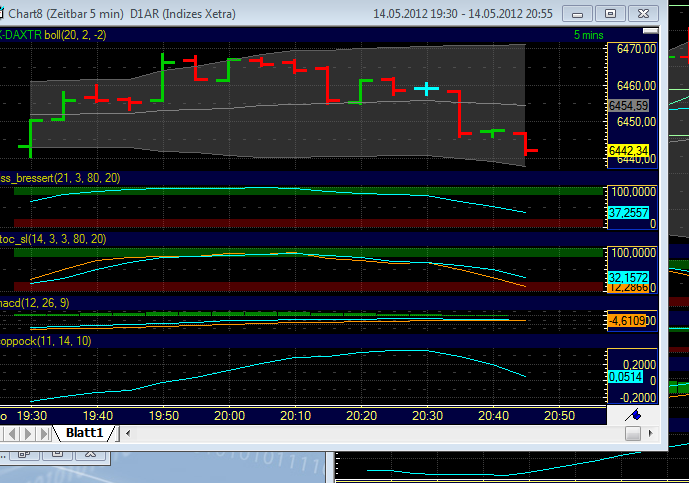Viewport: 689px width, 483px height.
Task: Go to the previous chart sheet
Action: pyautogui.click(x=12, y=434)
